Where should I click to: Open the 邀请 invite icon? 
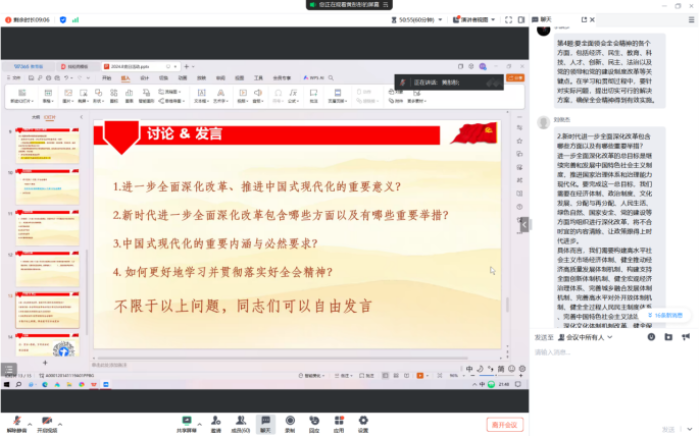pyautogui.click(x=216, y=421)
